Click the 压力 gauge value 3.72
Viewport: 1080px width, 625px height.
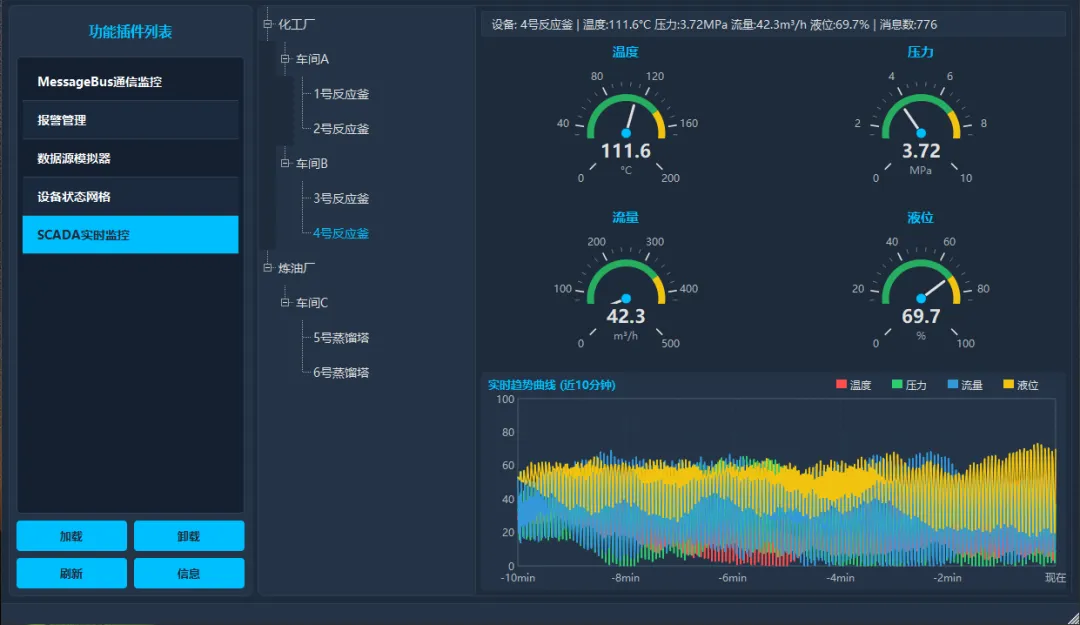tap(921, 150)
